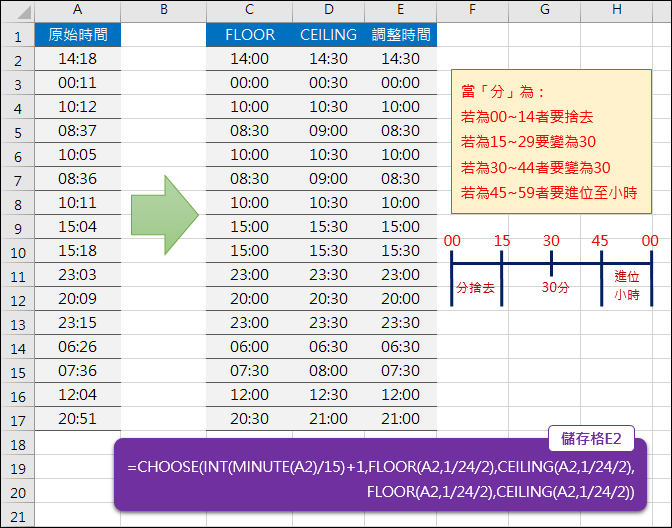
Task: Select column C header
Action: (249, 10)
